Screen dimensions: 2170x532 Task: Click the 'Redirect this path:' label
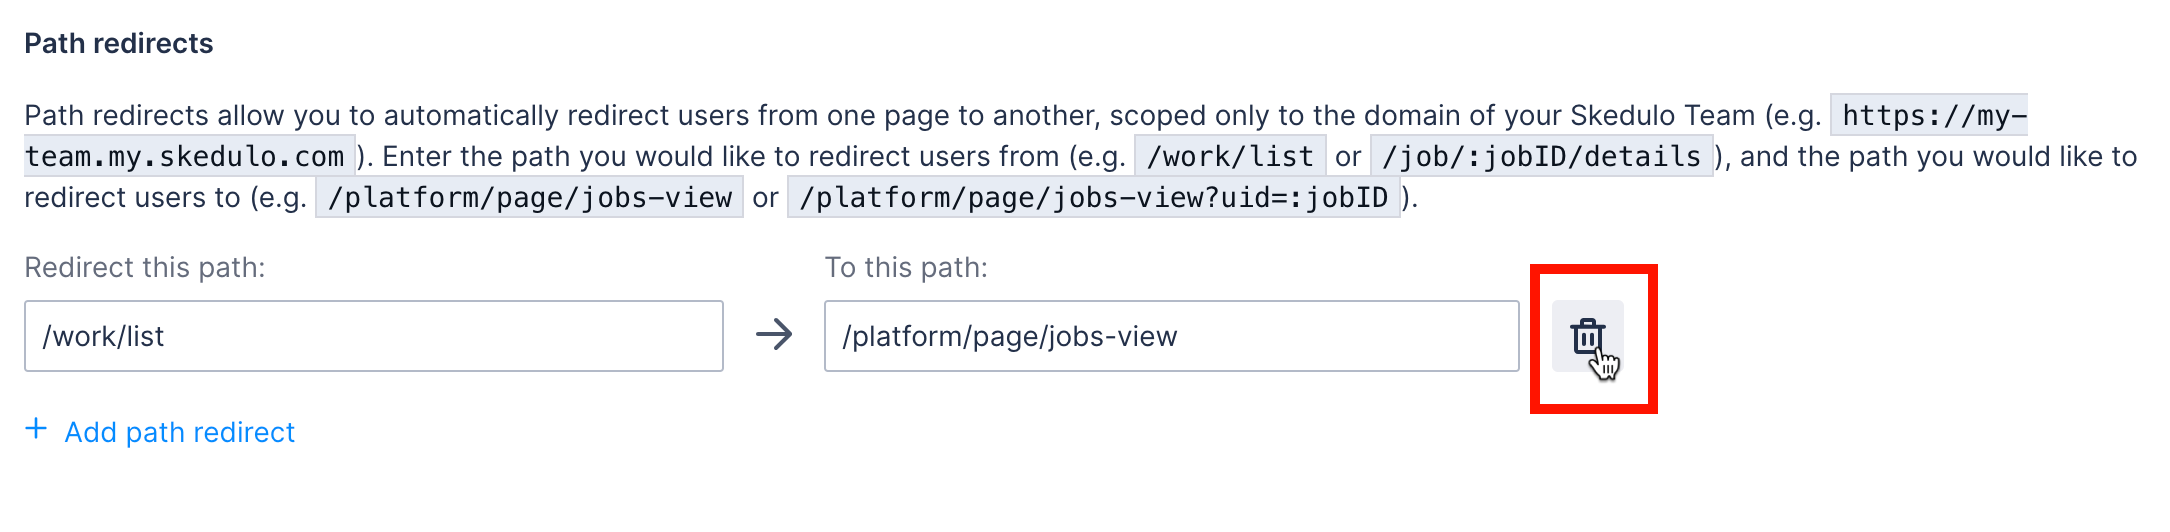pos(144,268)
